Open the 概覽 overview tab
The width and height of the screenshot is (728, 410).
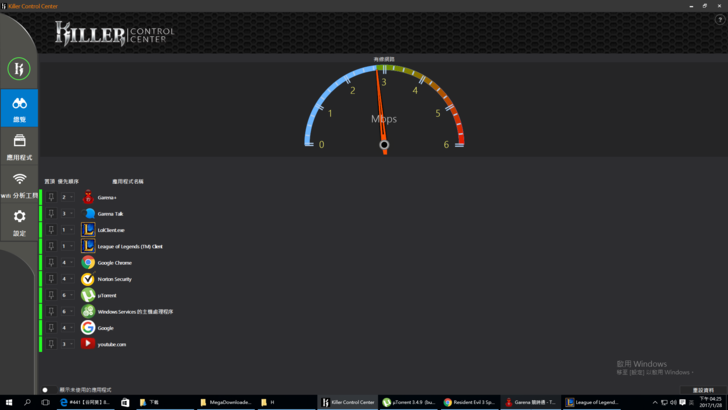[x=19, y=108]
